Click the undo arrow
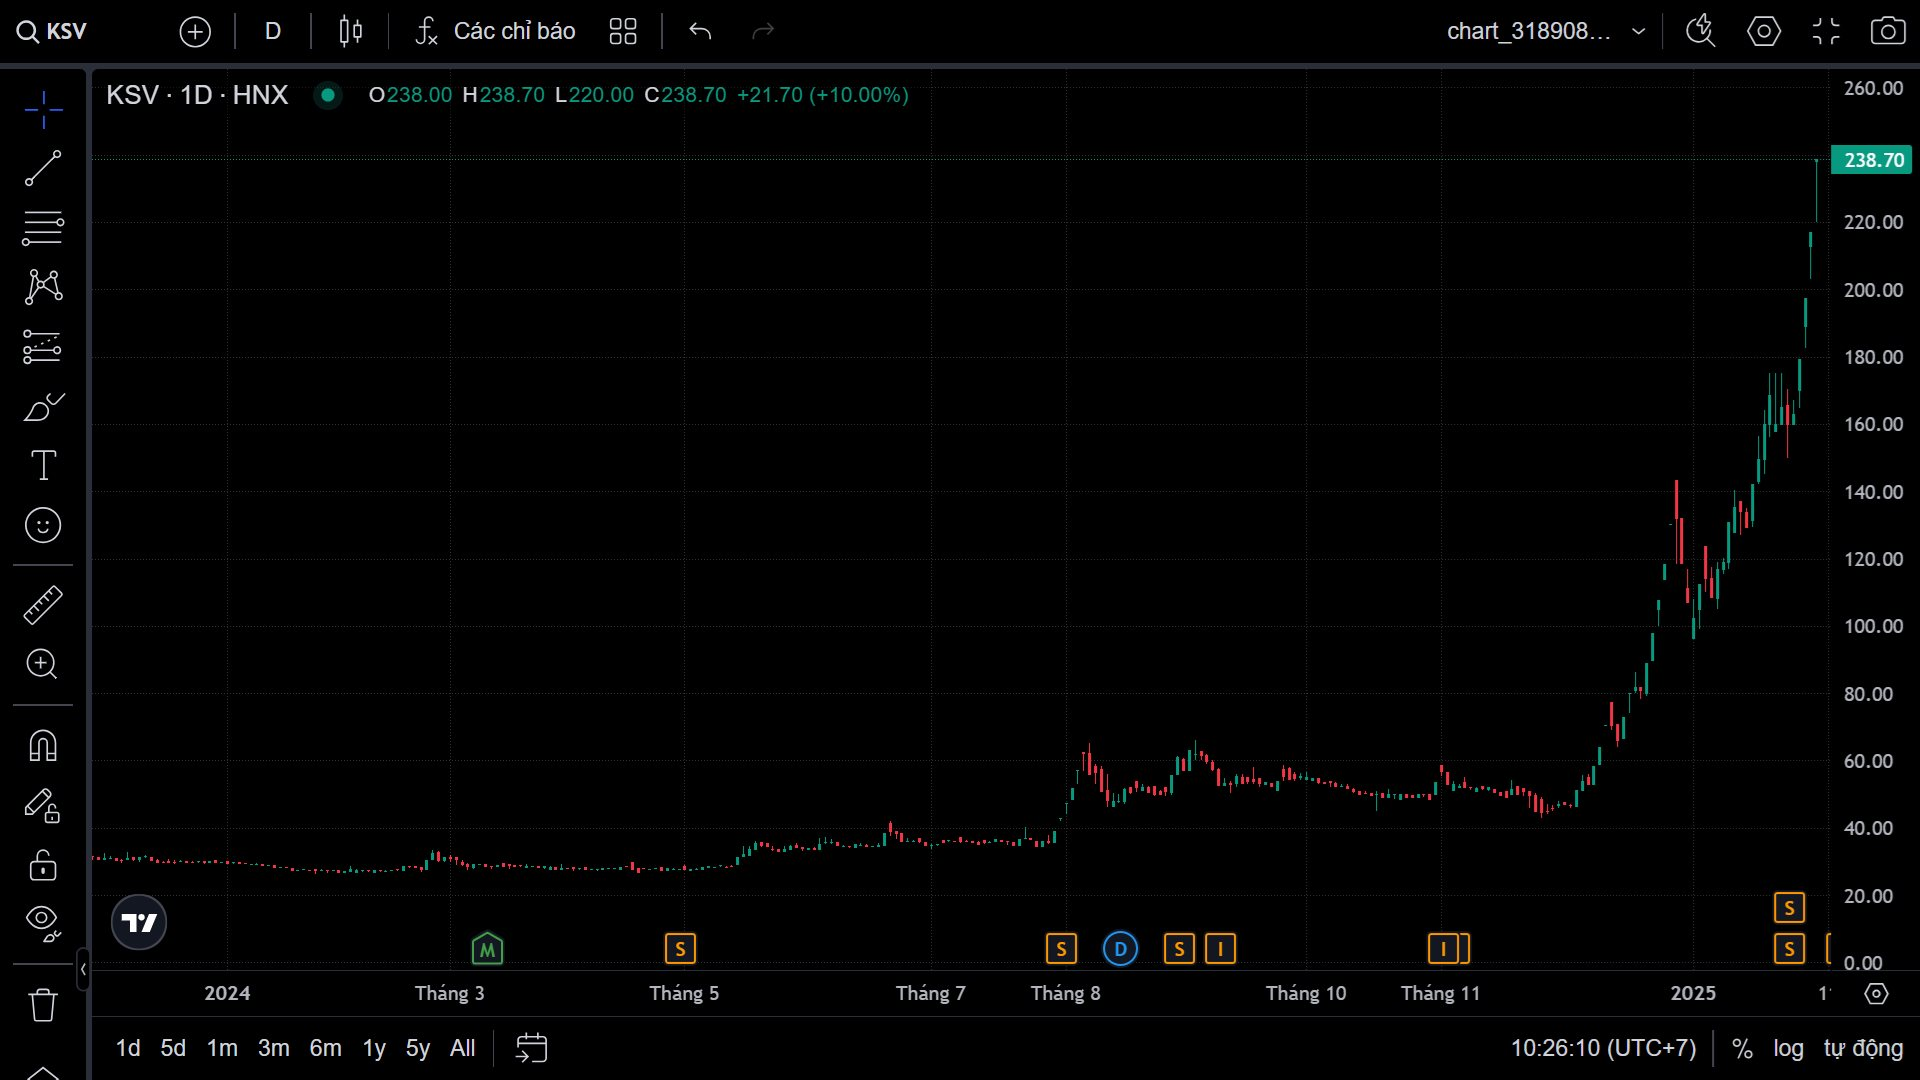Screen dimensions: 1920x1080 (700, 31)
